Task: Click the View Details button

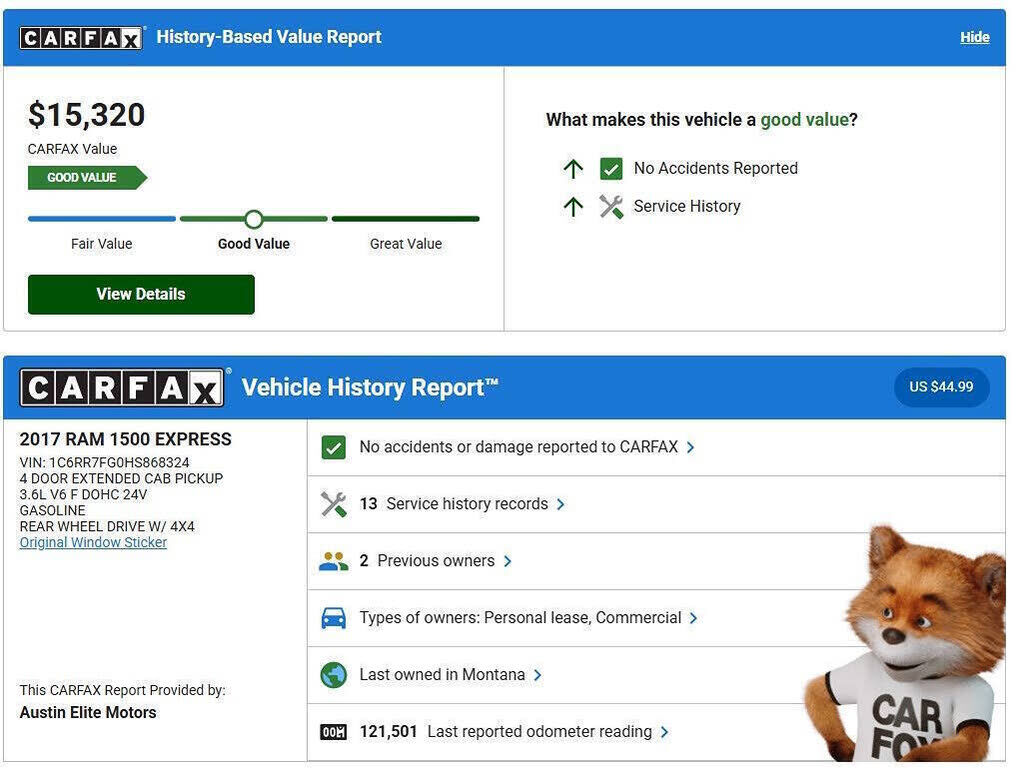Action: tap(141, 294)
